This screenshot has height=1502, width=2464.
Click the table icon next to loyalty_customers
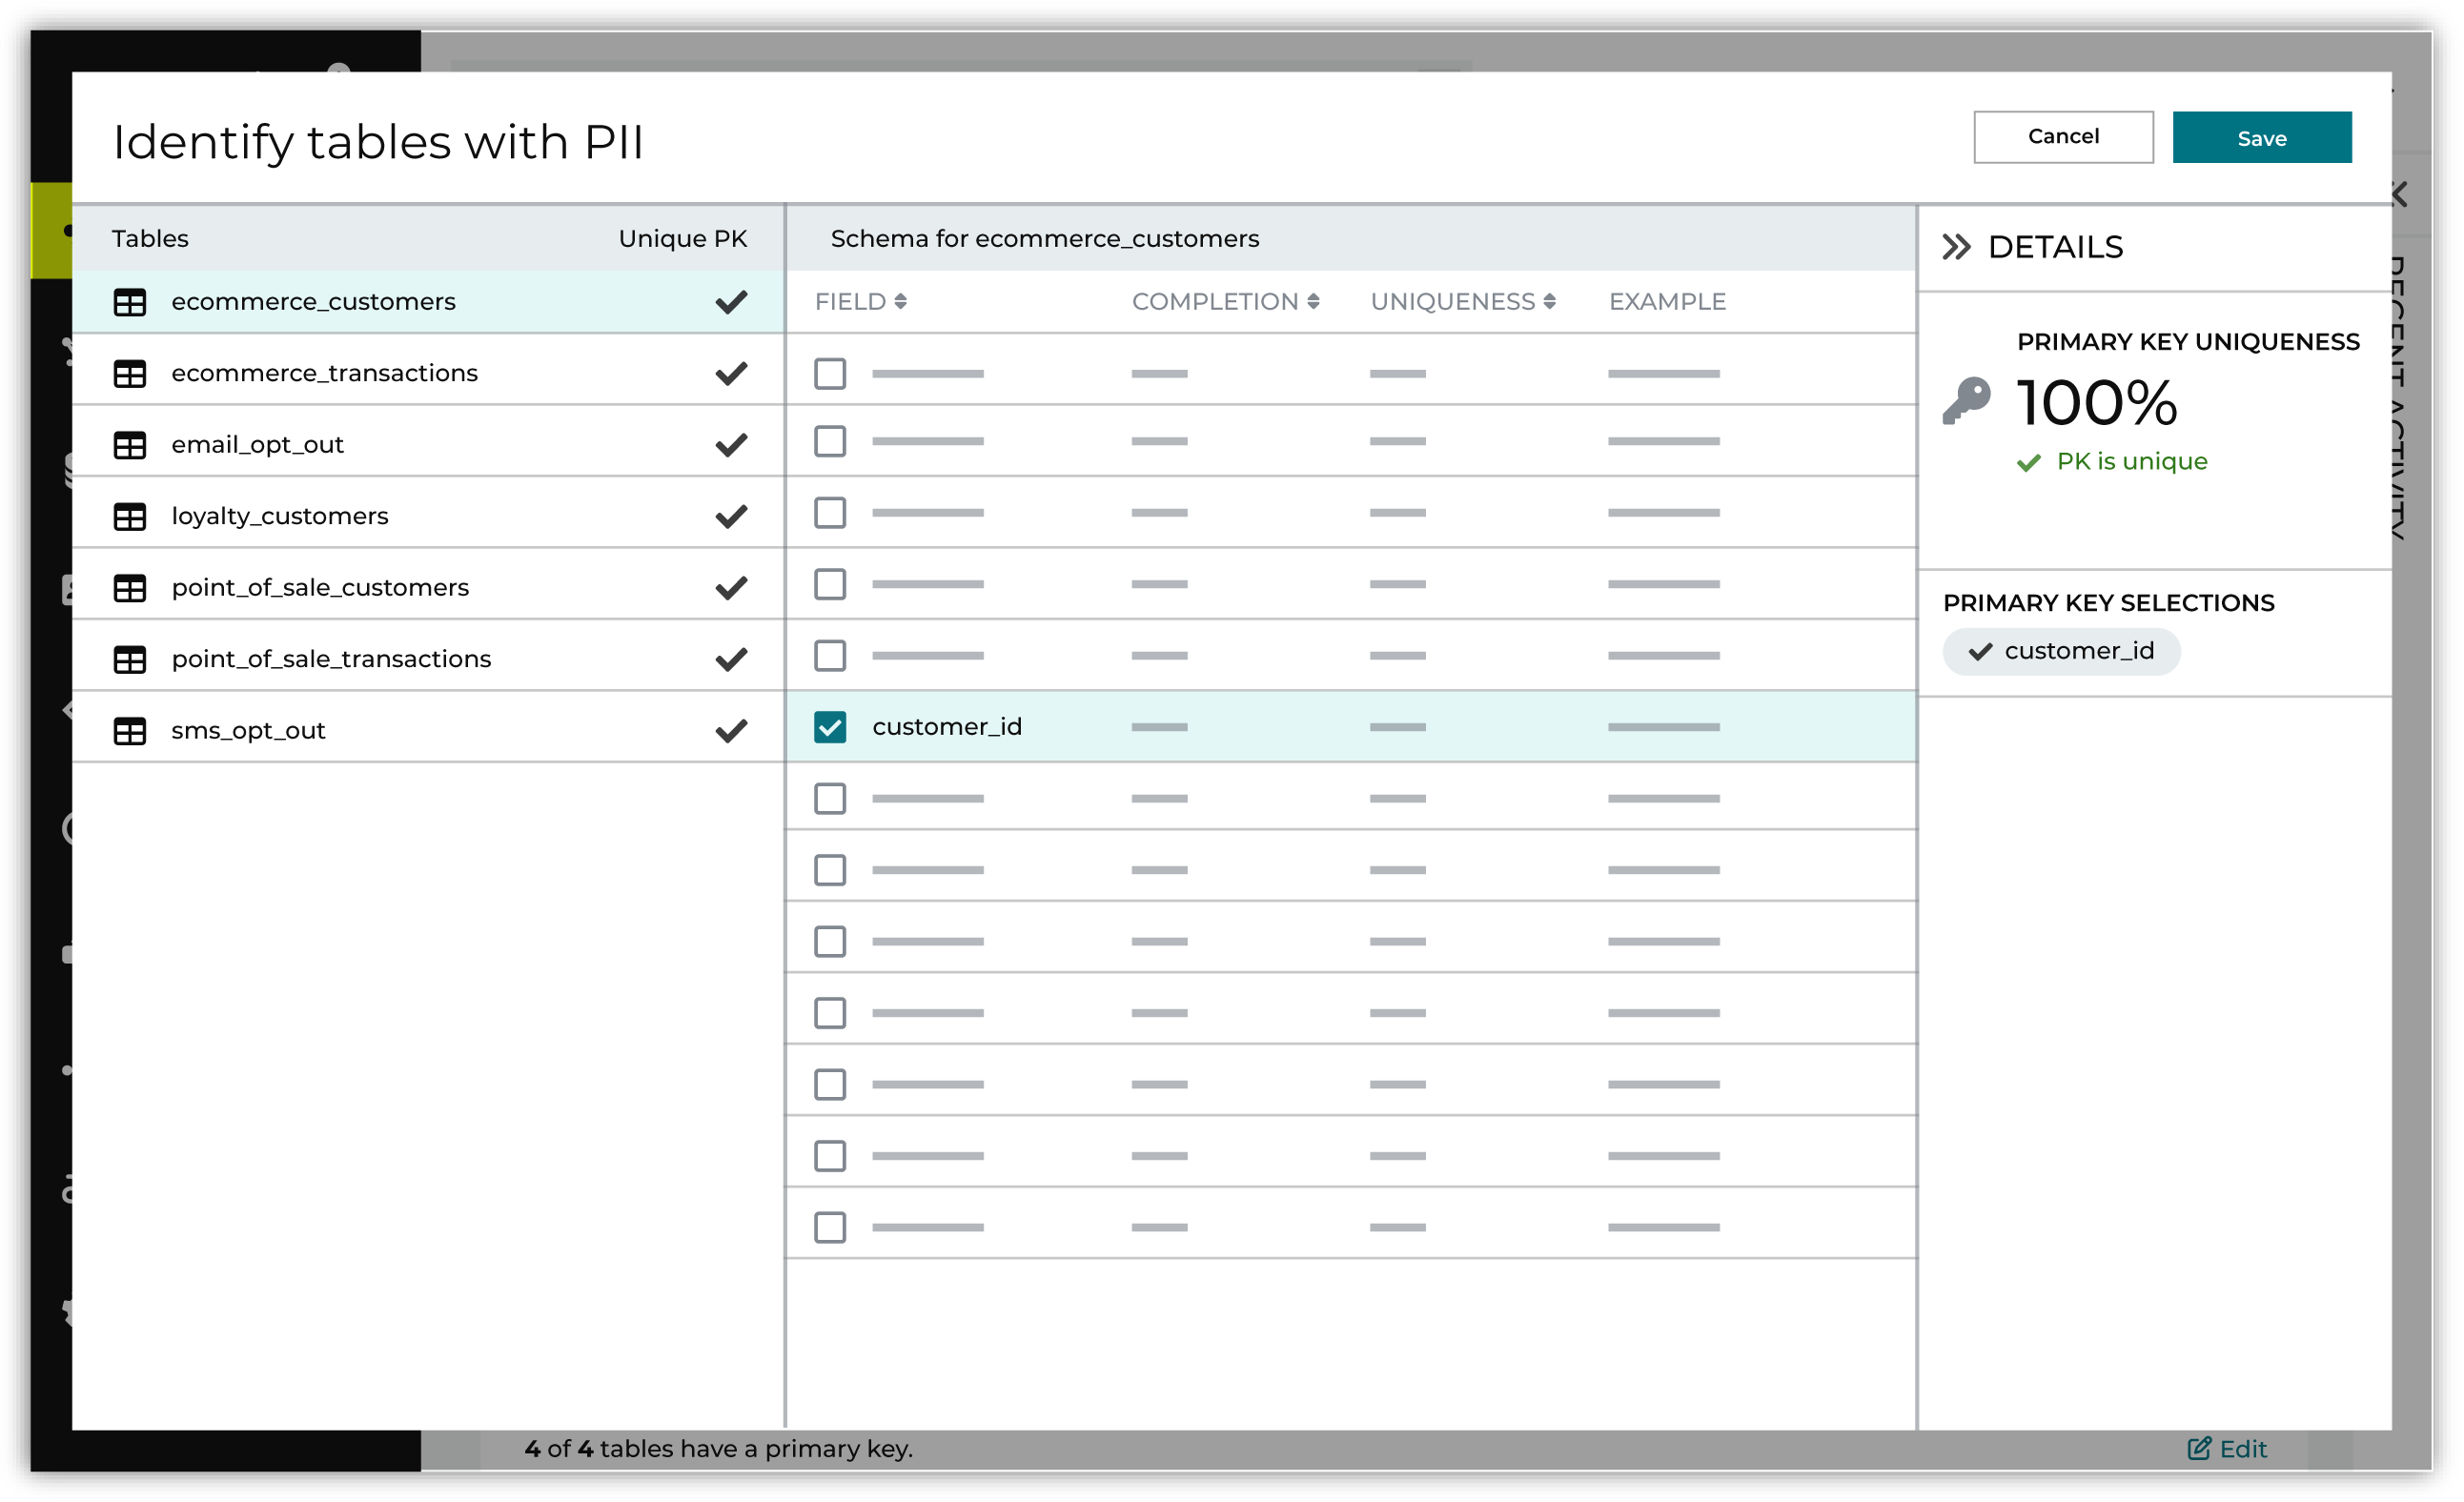[x=131, y=517]
